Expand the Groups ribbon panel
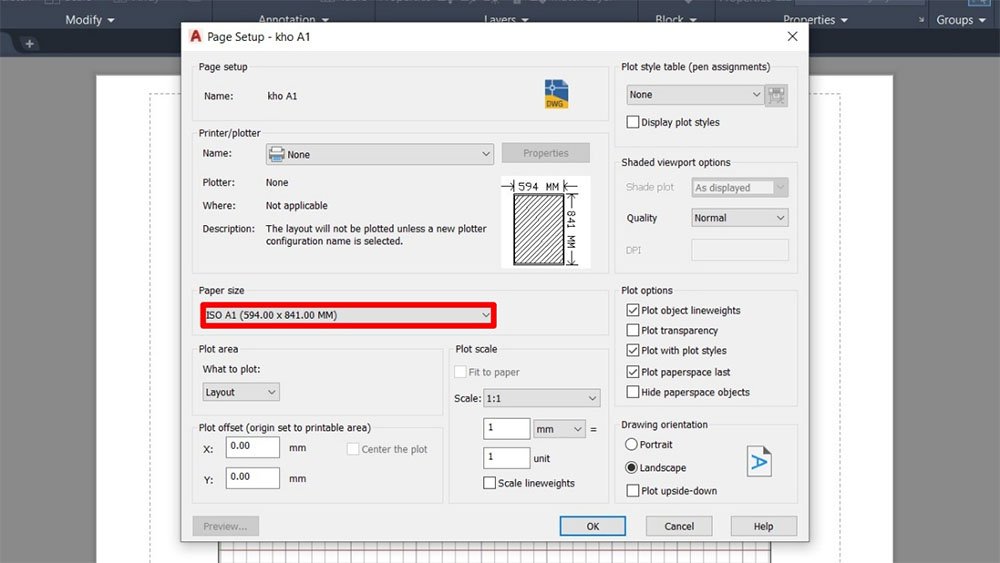This screenshot has width=1000, height=563. (x=963, y=20)
